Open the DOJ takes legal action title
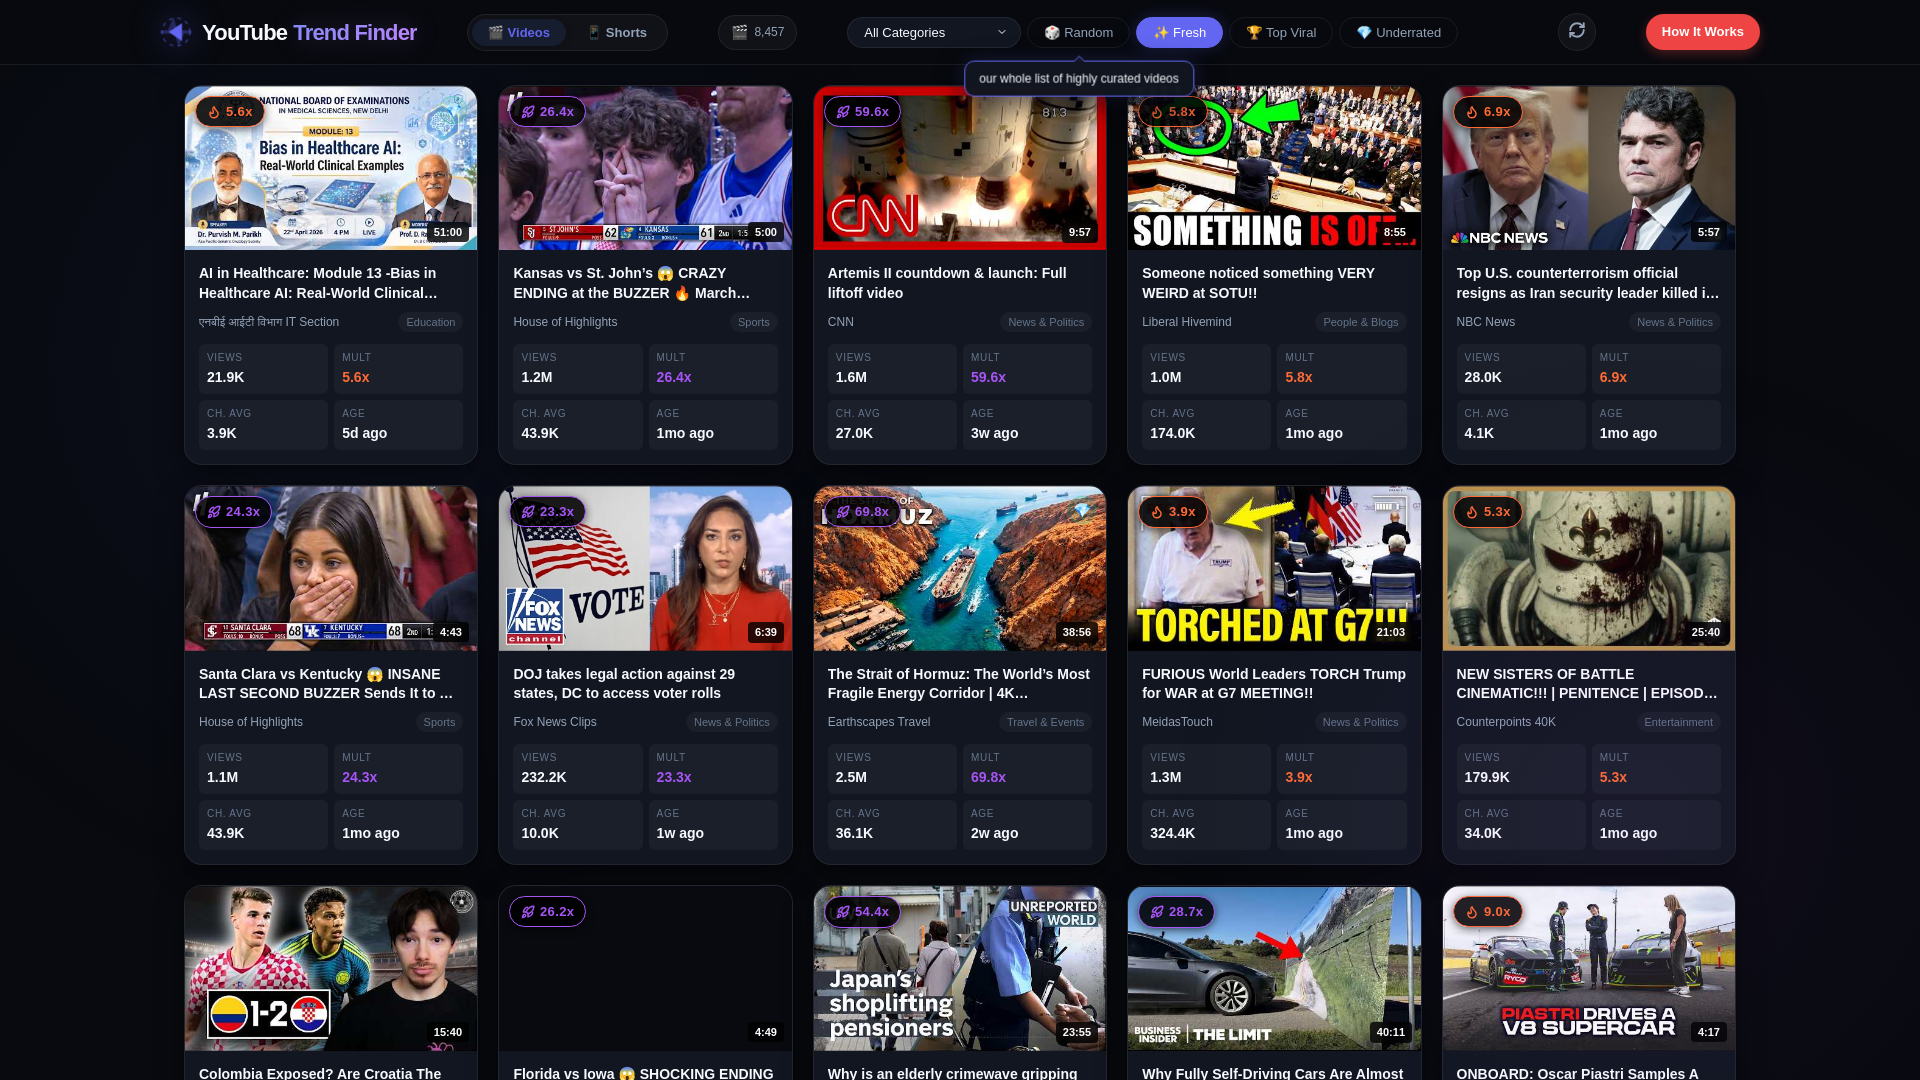The image size is (1920, 1080). pyautogui.click(x=624, y=683)
